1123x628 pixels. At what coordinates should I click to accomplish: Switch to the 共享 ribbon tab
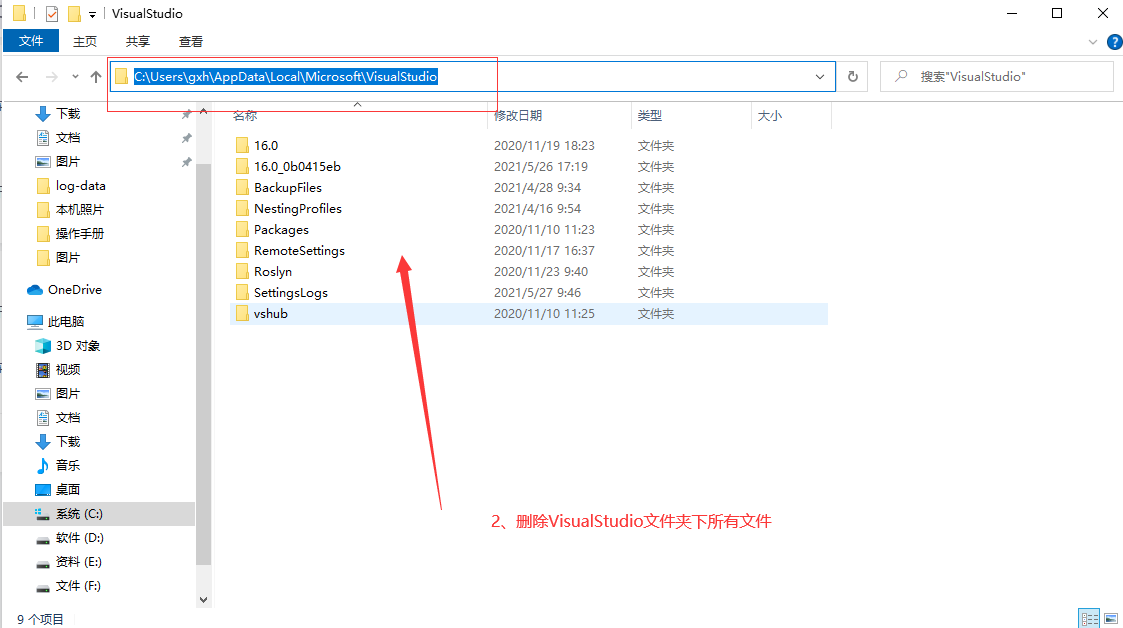[138, 42]
